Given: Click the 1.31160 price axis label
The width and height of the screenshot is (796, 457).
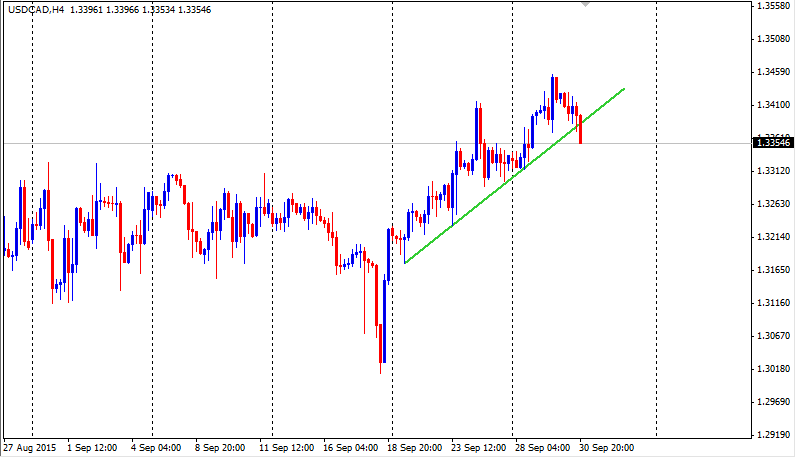Looking at the screenshot, I should [773, 303].
